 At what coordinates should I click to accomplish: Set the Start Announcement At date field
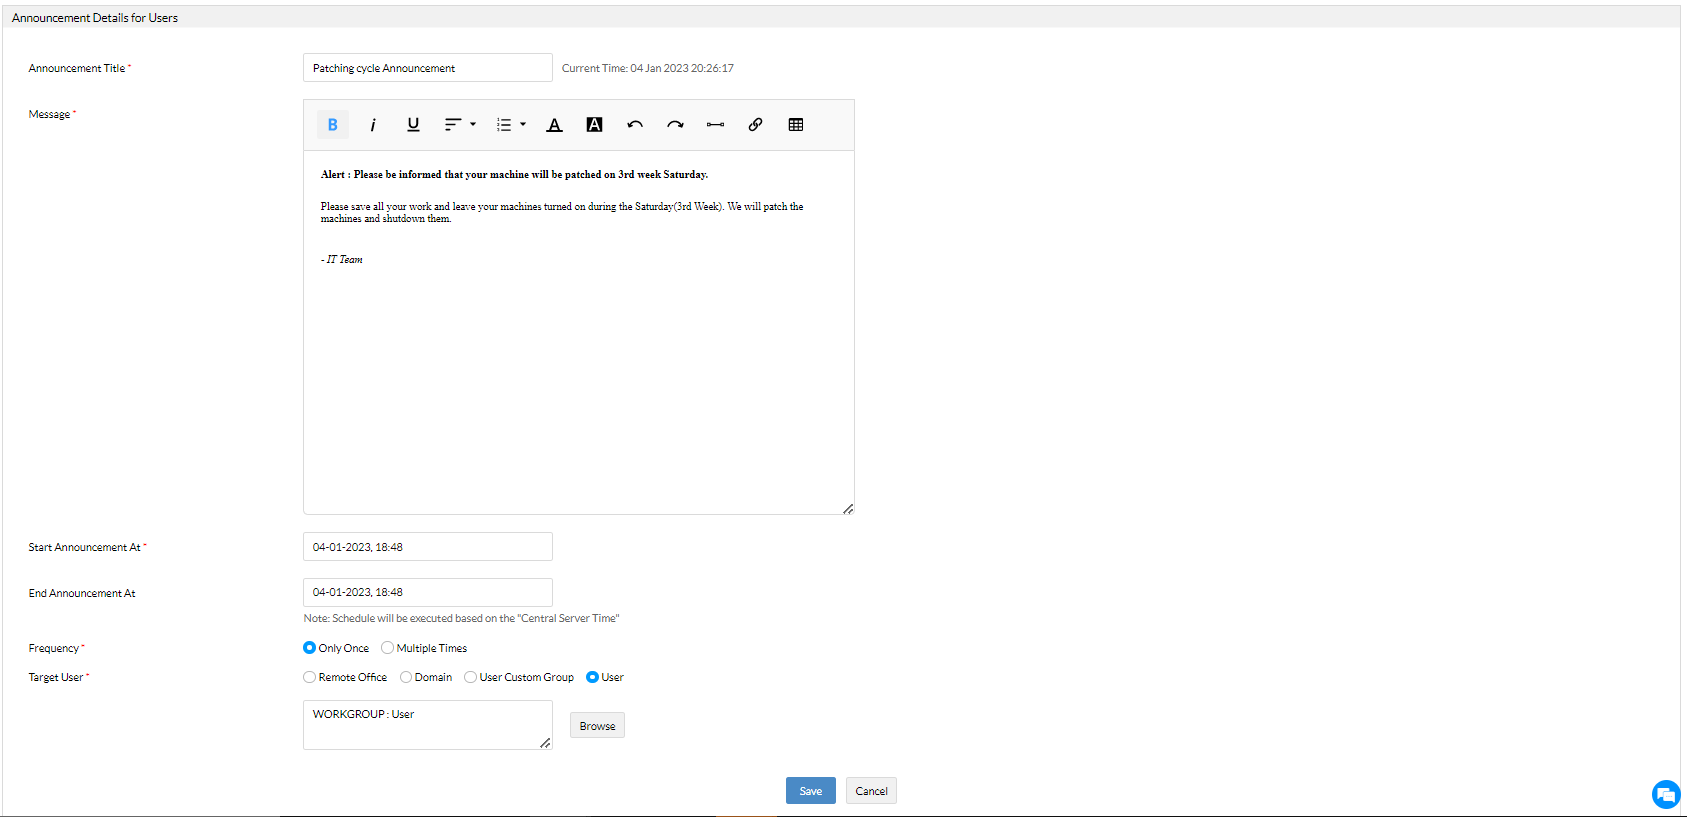pyautogui.click(x=428, y=547)
